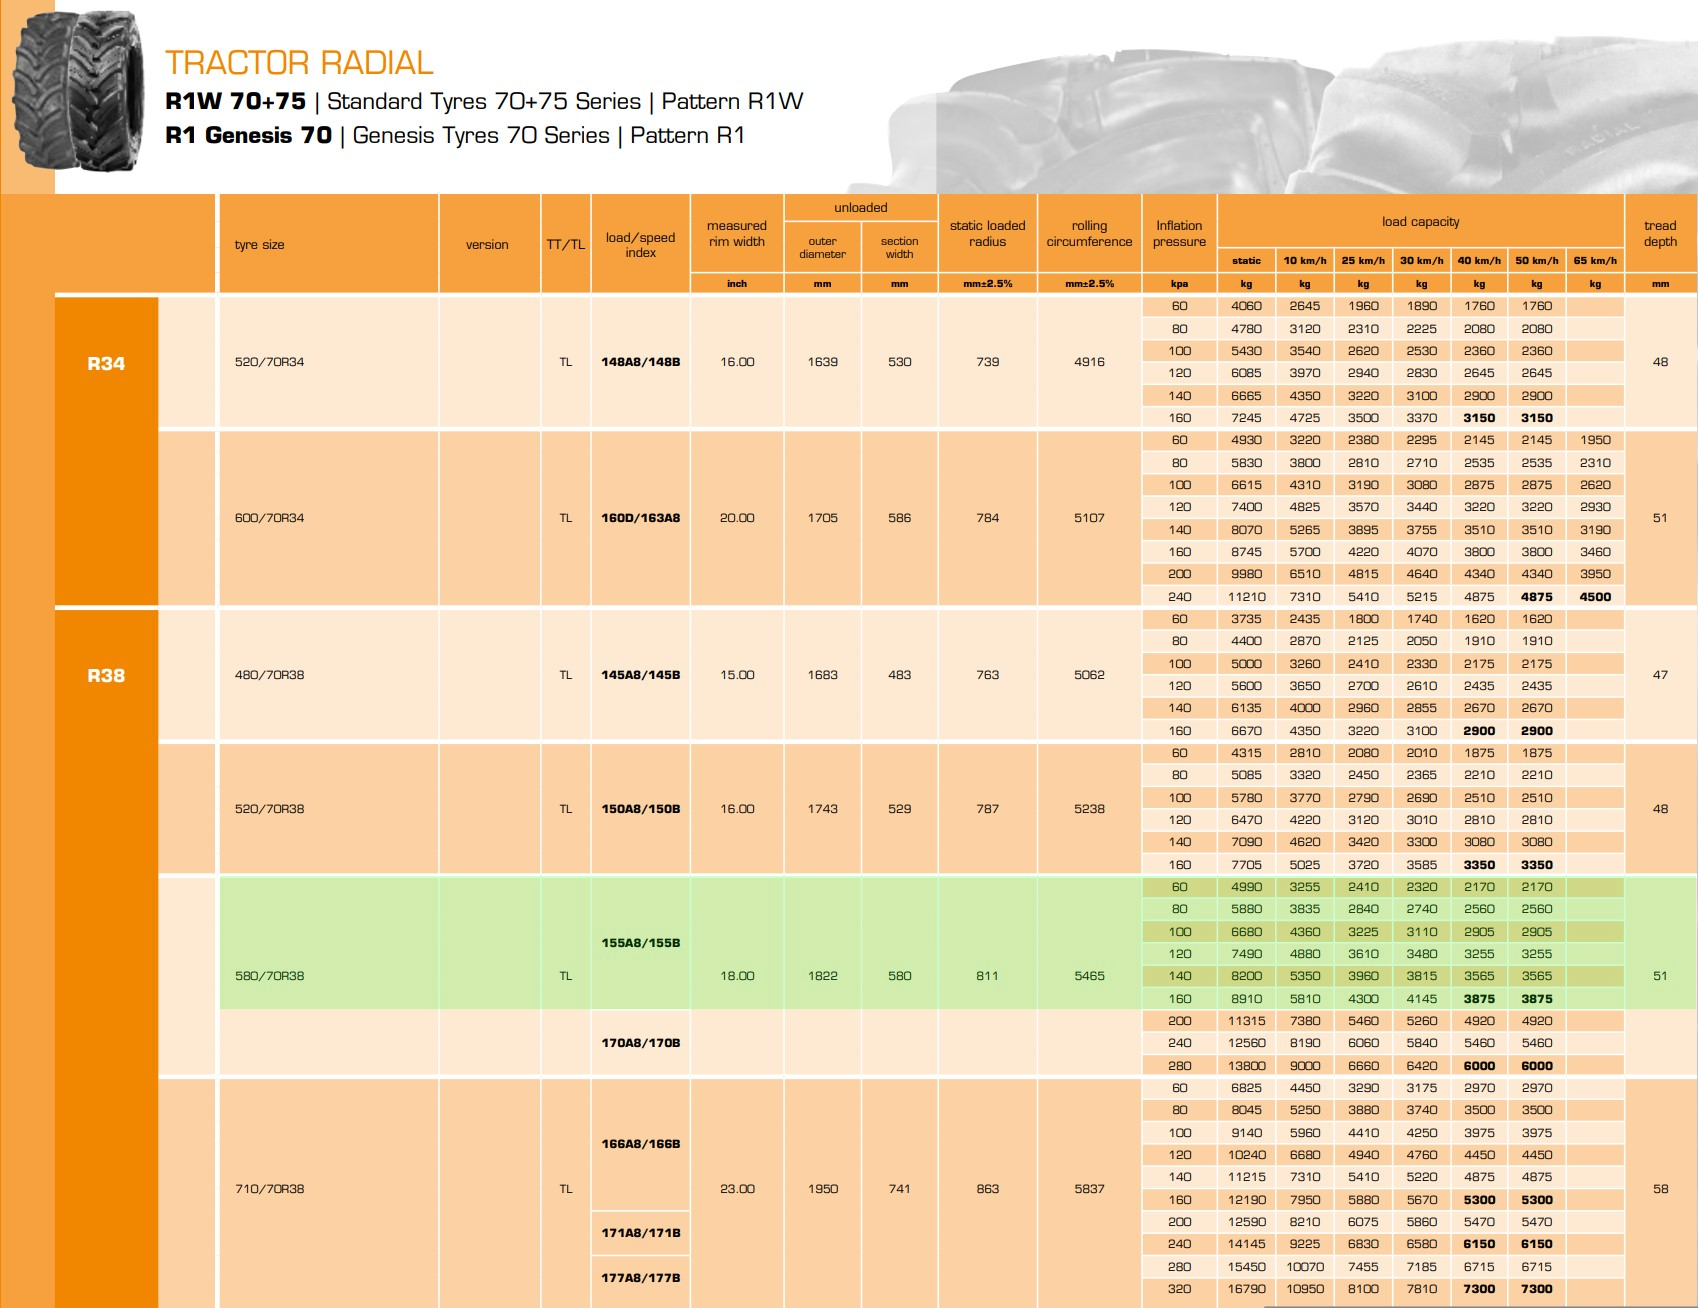Click the 170A8/170B load index value

(x=640, y=1043)
